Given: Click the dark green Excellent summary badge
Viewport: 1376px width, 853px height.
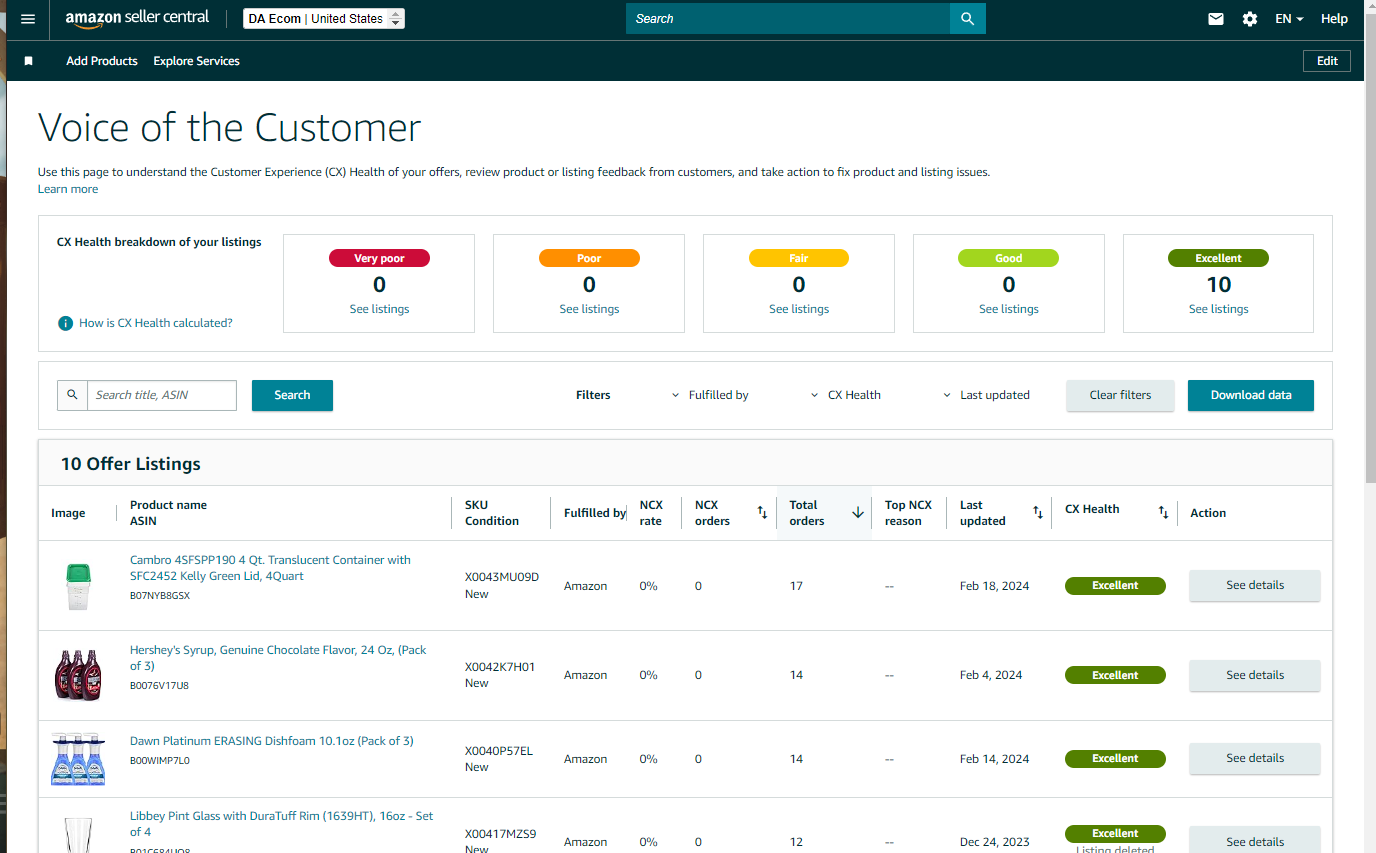Looking at the screenshot, I should click(1218, 258).
